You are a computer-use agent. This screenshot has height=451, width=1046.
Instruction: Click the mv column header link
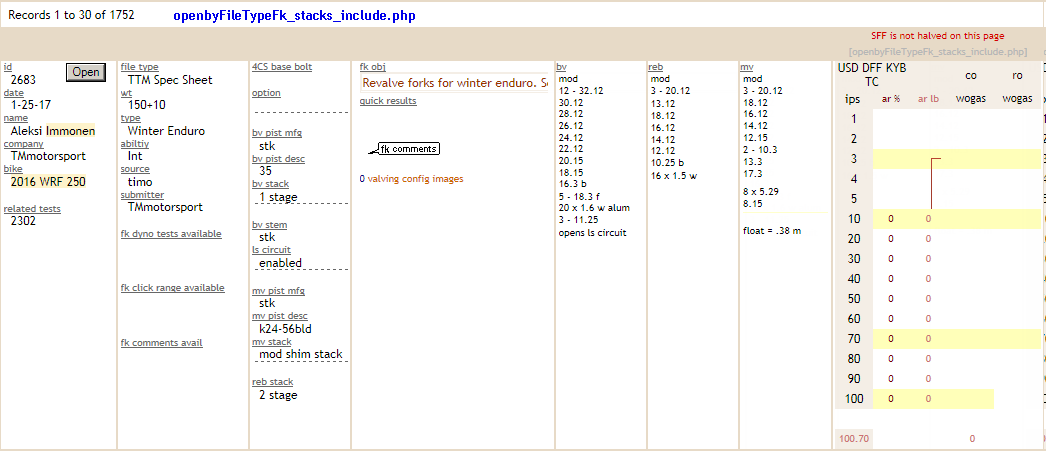click(x=747, y=67)
